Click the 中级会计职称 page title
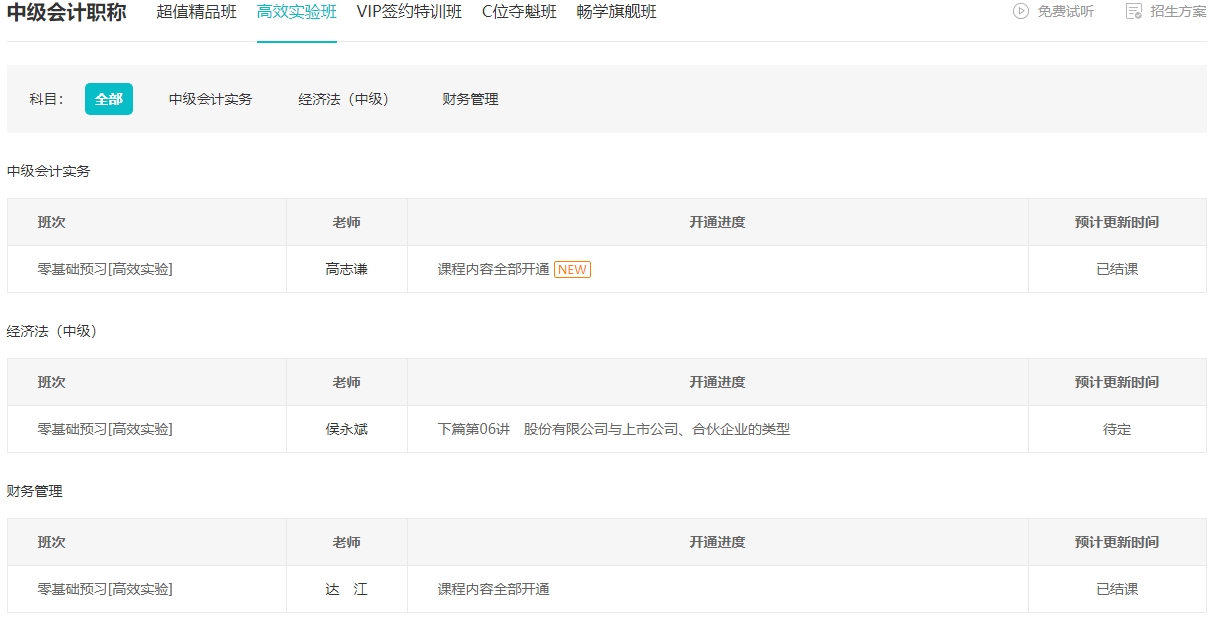 coord(67,13)
